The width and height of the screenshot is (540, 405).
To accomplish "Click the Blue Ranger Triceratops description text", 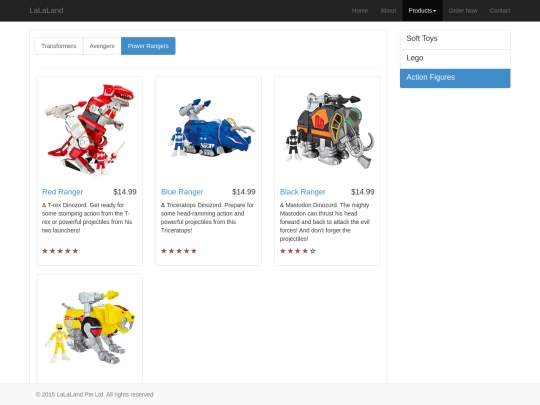I will pos(207,218).
